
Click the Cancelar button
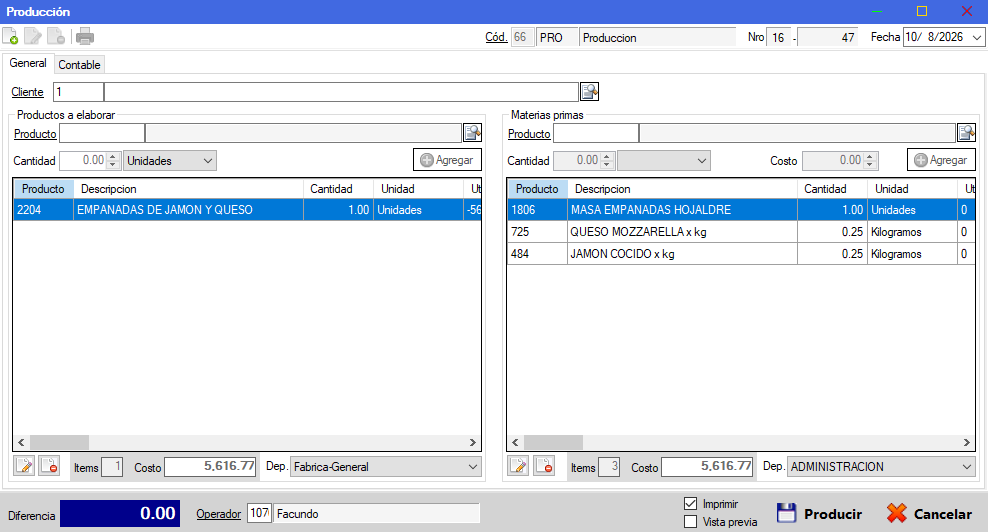point(929,514)
